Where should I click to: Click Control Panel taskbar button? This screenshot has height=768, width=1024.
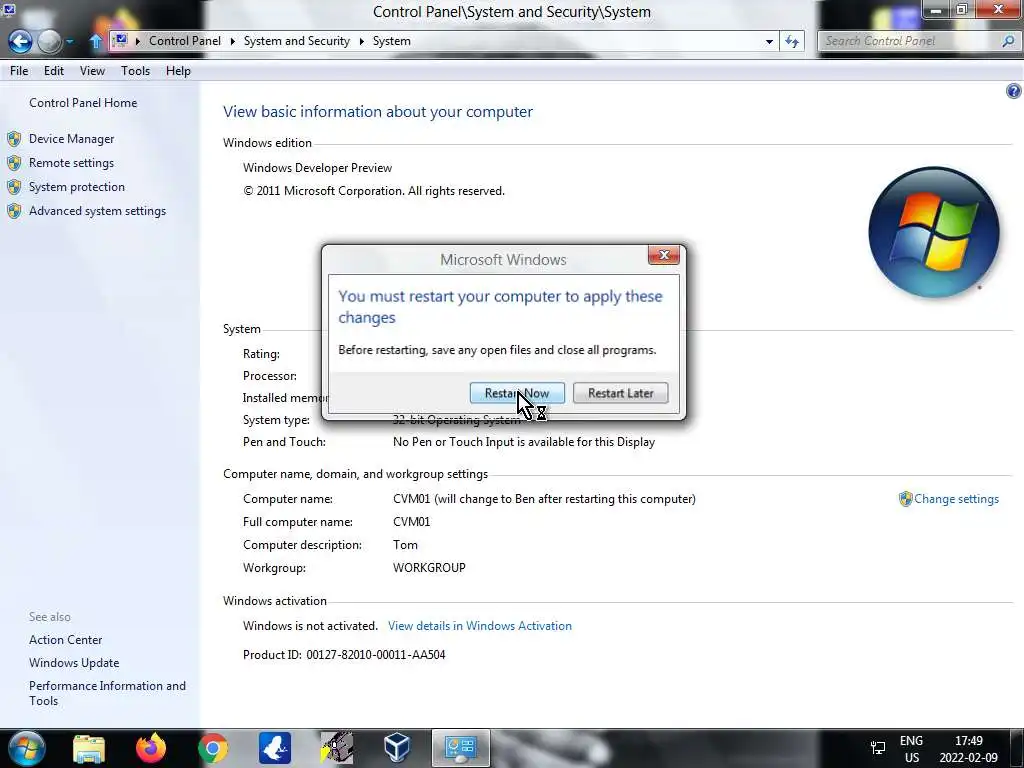[460, 748]
